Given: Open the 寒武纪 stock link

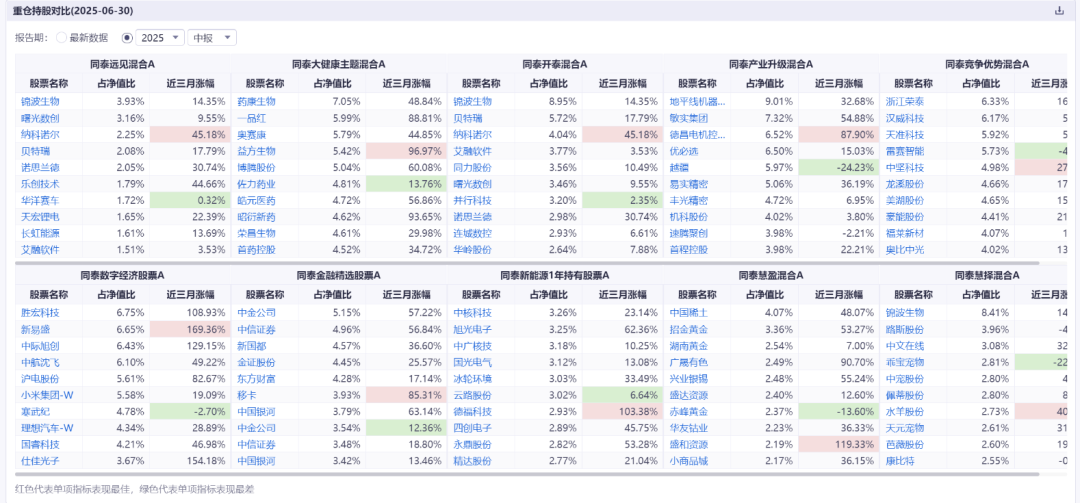Looking at the screenshot, I should (35, 412).
